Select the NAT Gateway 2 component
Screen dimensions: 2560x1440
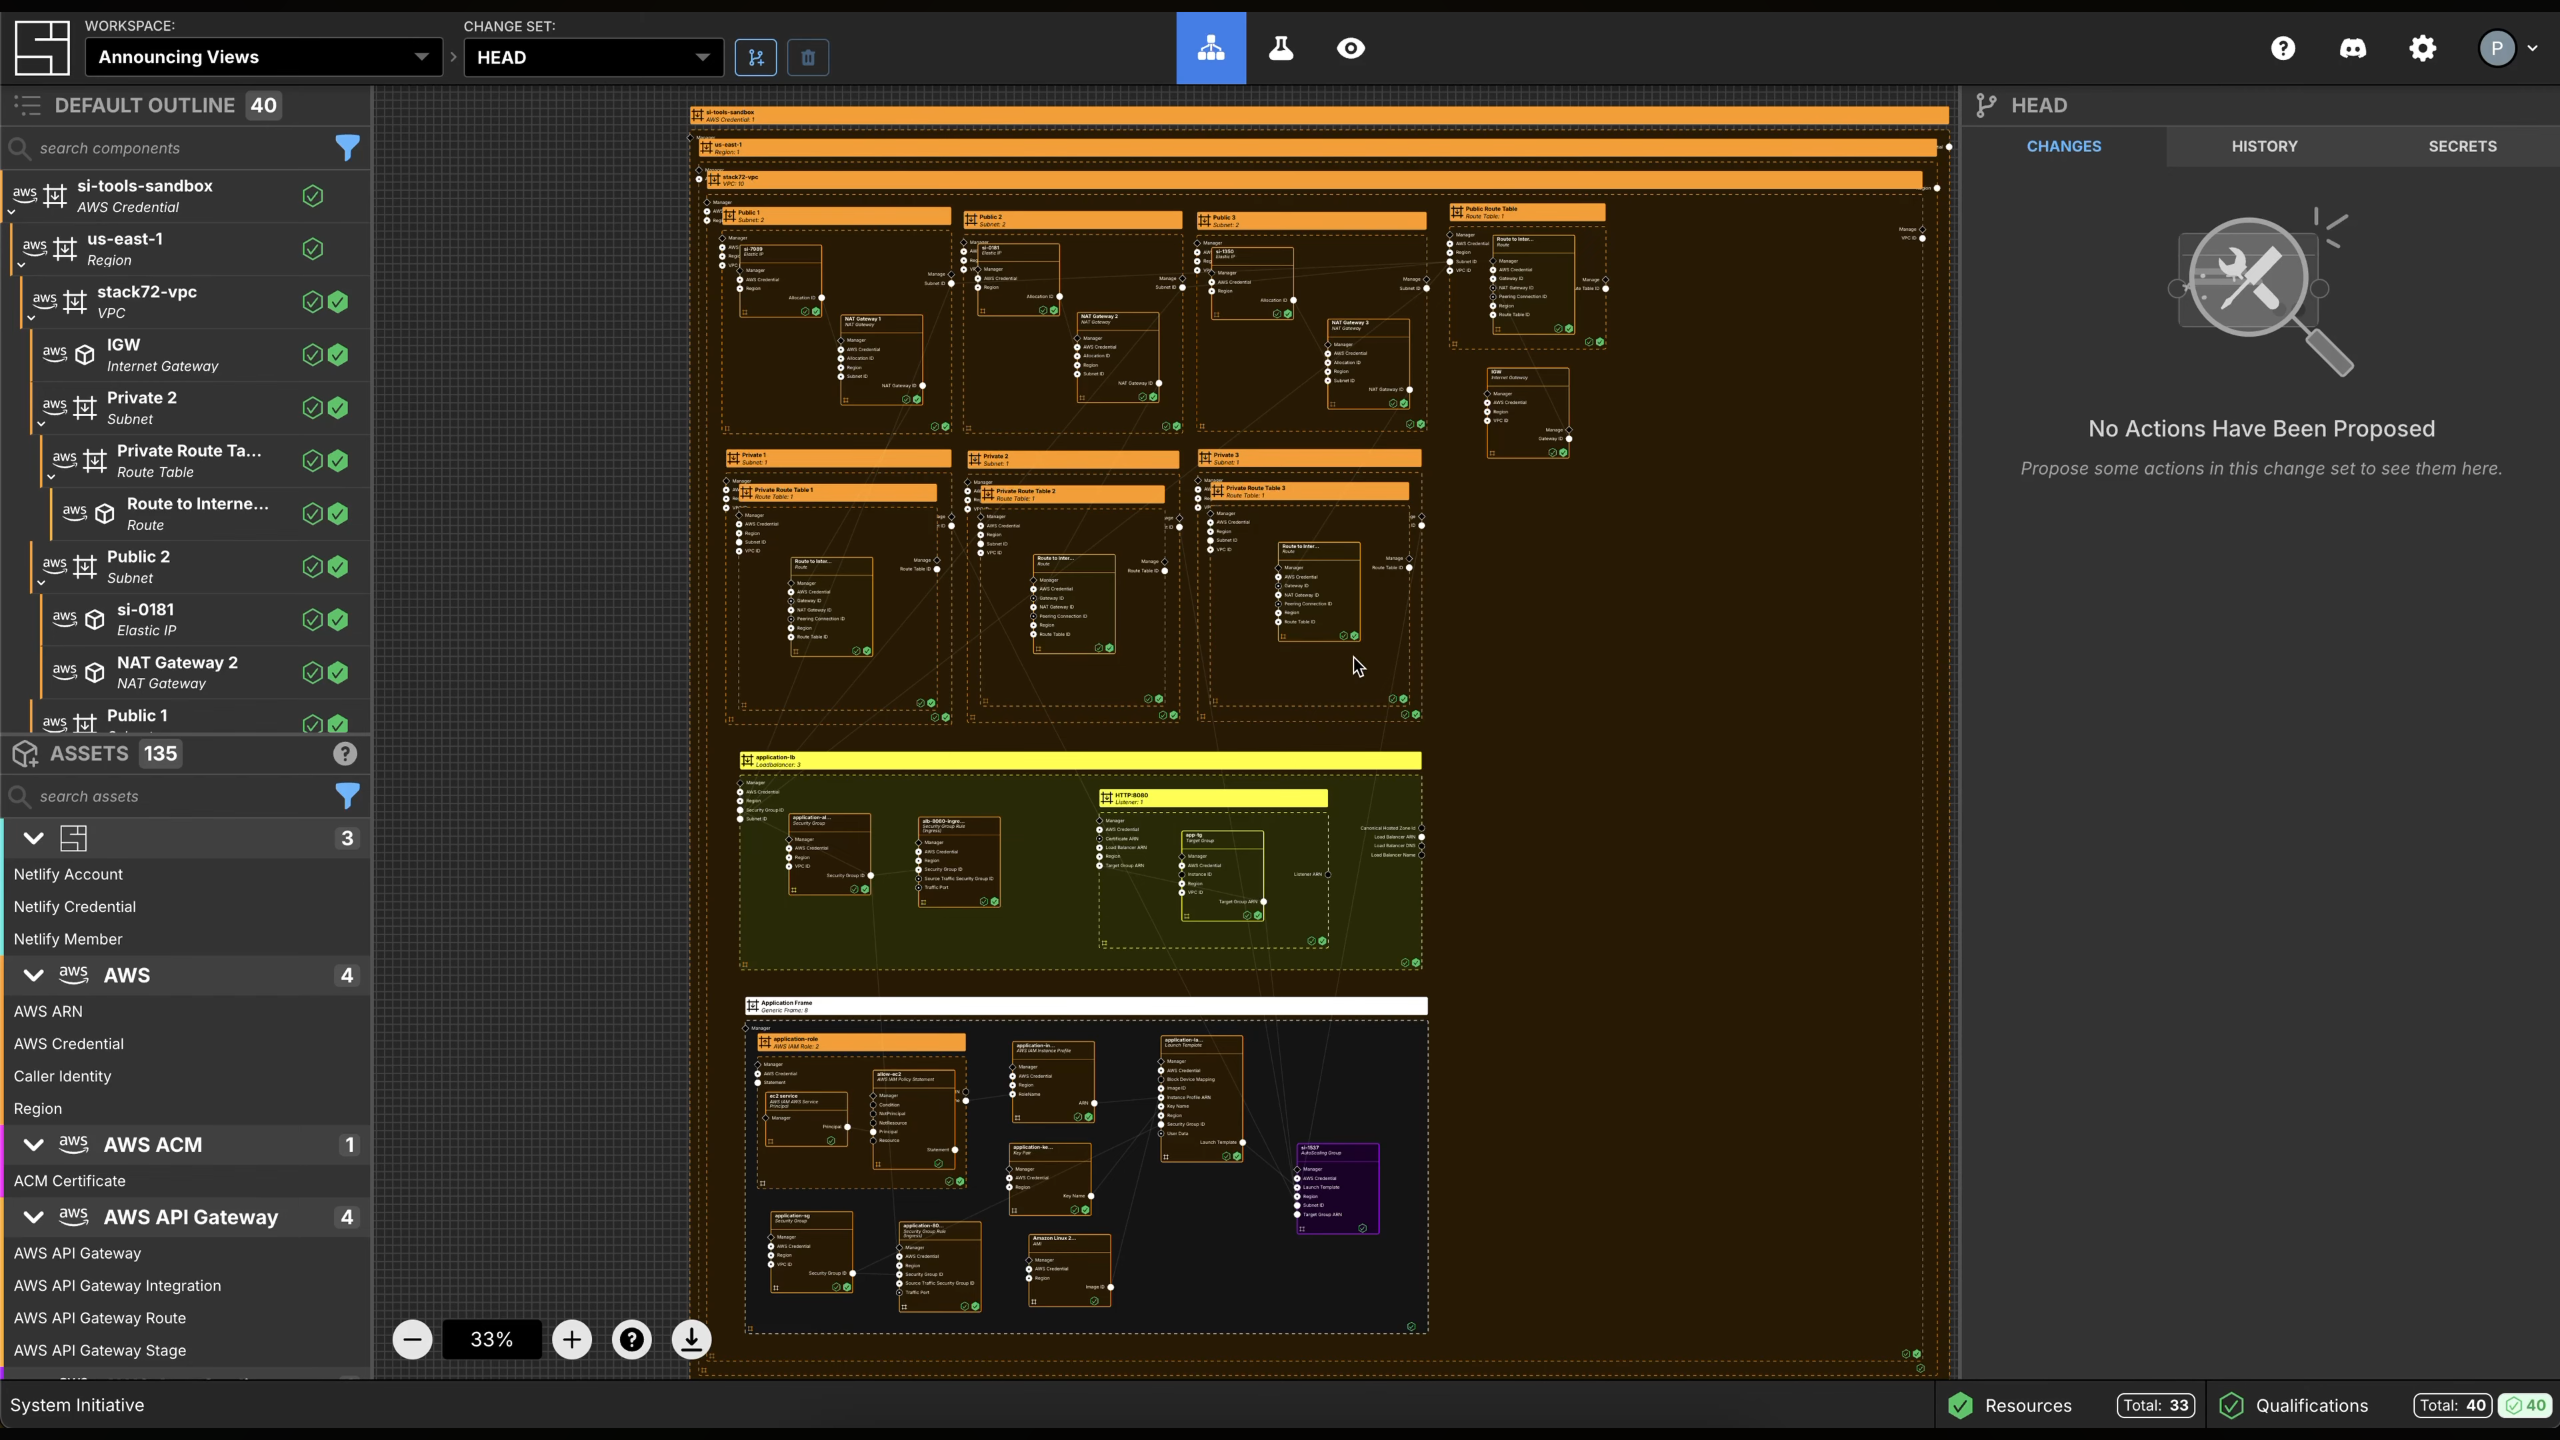pos(205,673)
